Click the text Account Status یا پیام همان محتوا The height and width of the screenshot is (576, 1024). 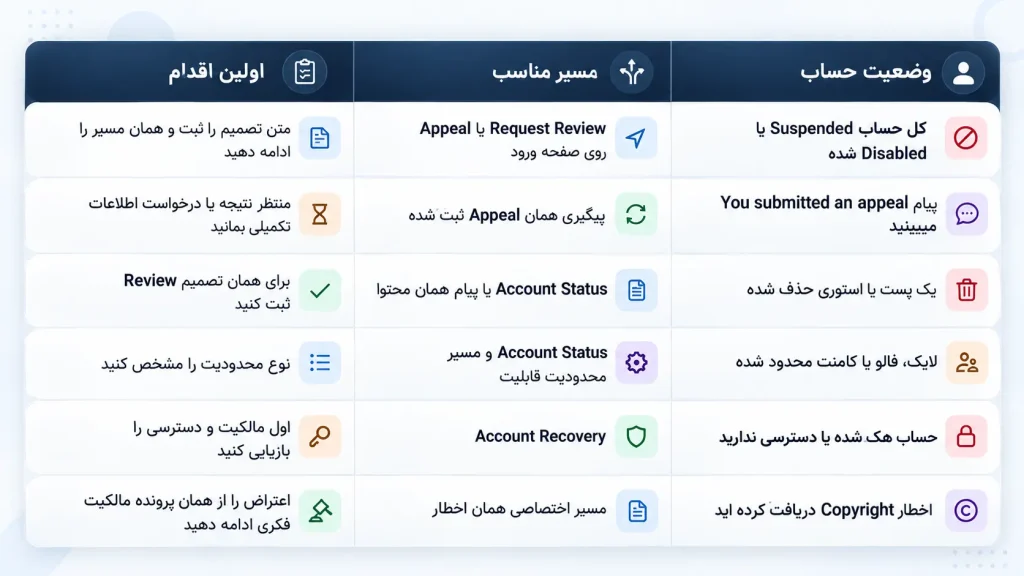(492, 289)
